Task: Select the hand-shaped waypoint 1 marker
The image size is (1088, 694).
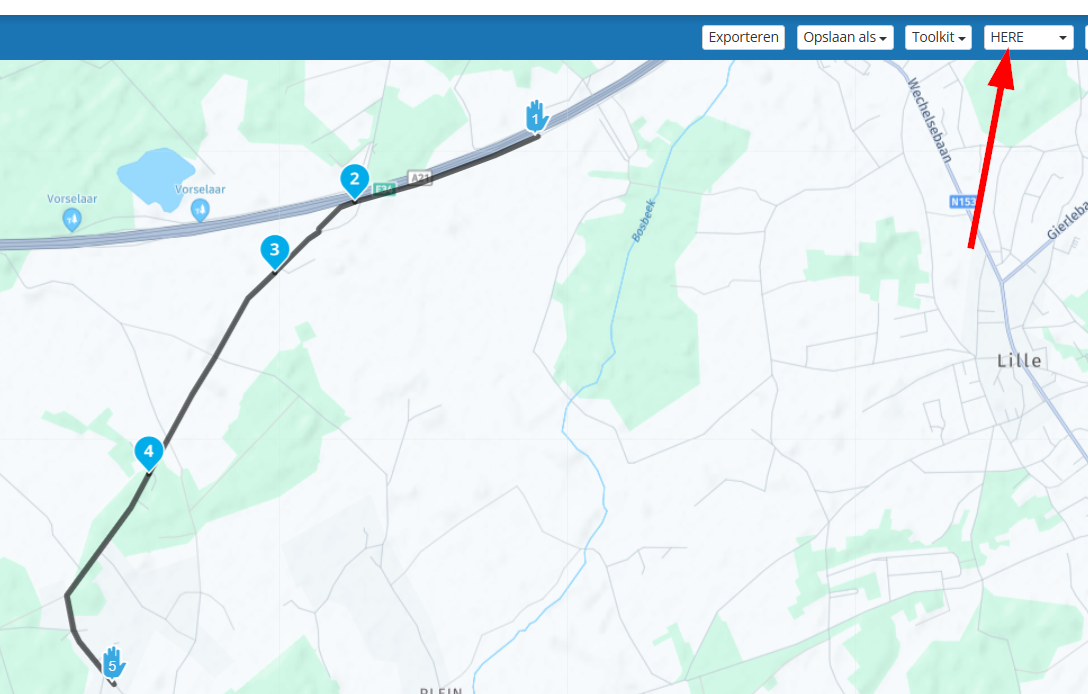Action: [536, 116]
